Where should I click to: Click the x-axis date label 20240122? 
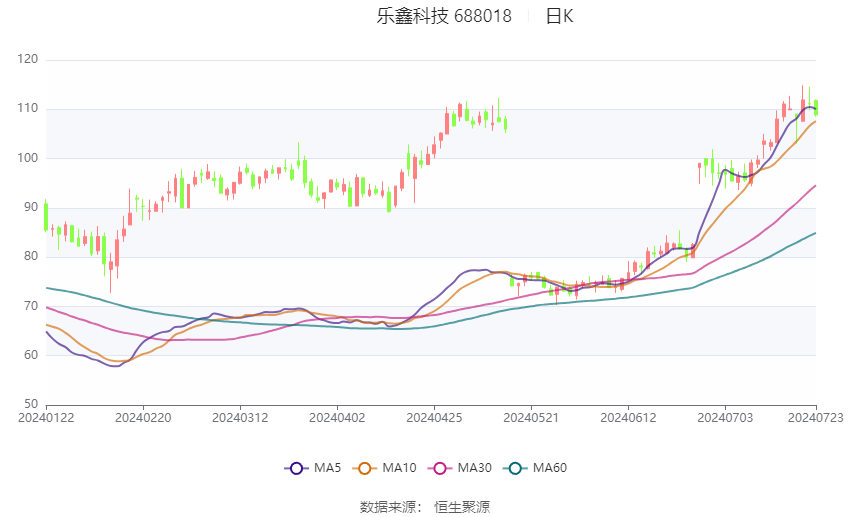[46, 418]
